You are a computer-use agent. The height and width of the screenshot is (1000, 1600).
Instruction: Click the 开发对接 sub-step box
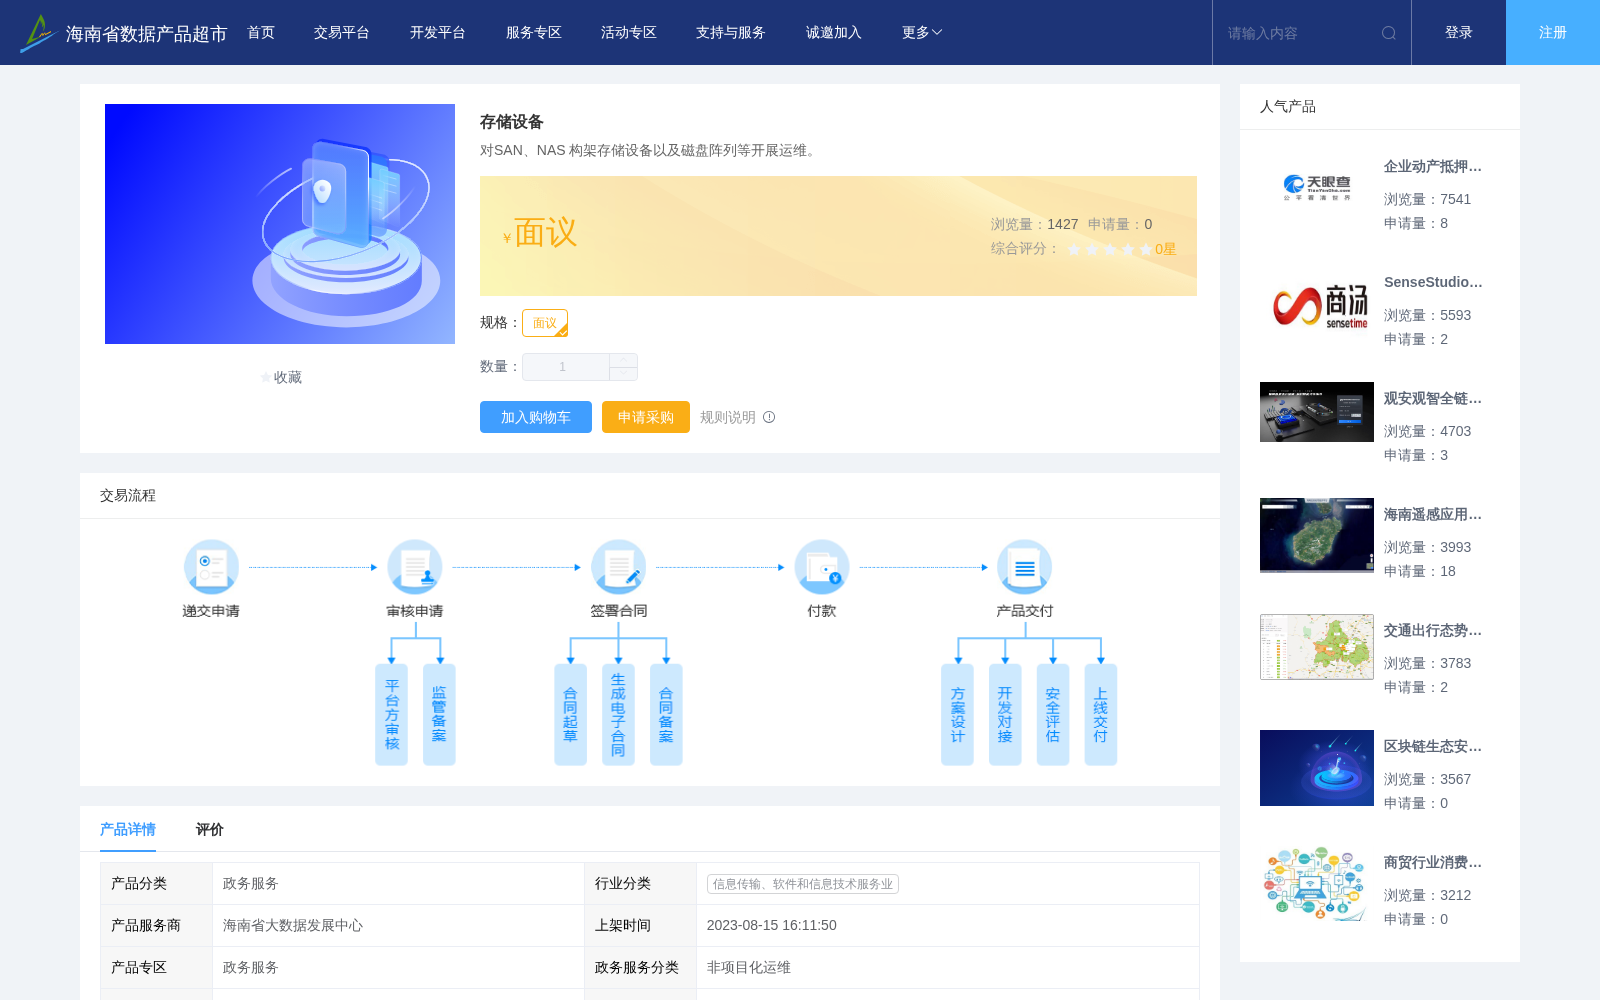pyautogui.click(x=1005, y=714)
